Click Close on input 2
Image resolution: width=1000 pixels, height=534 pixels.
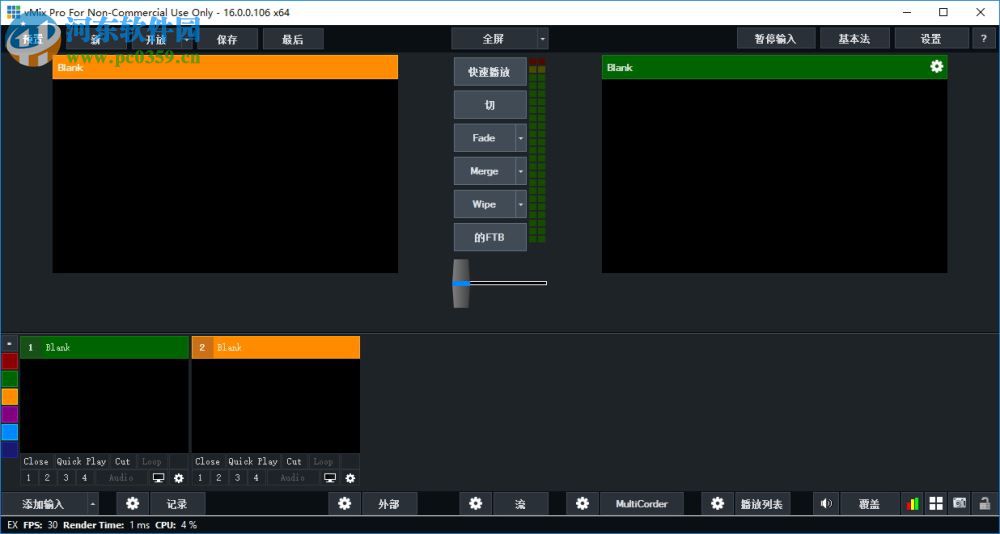208,461
